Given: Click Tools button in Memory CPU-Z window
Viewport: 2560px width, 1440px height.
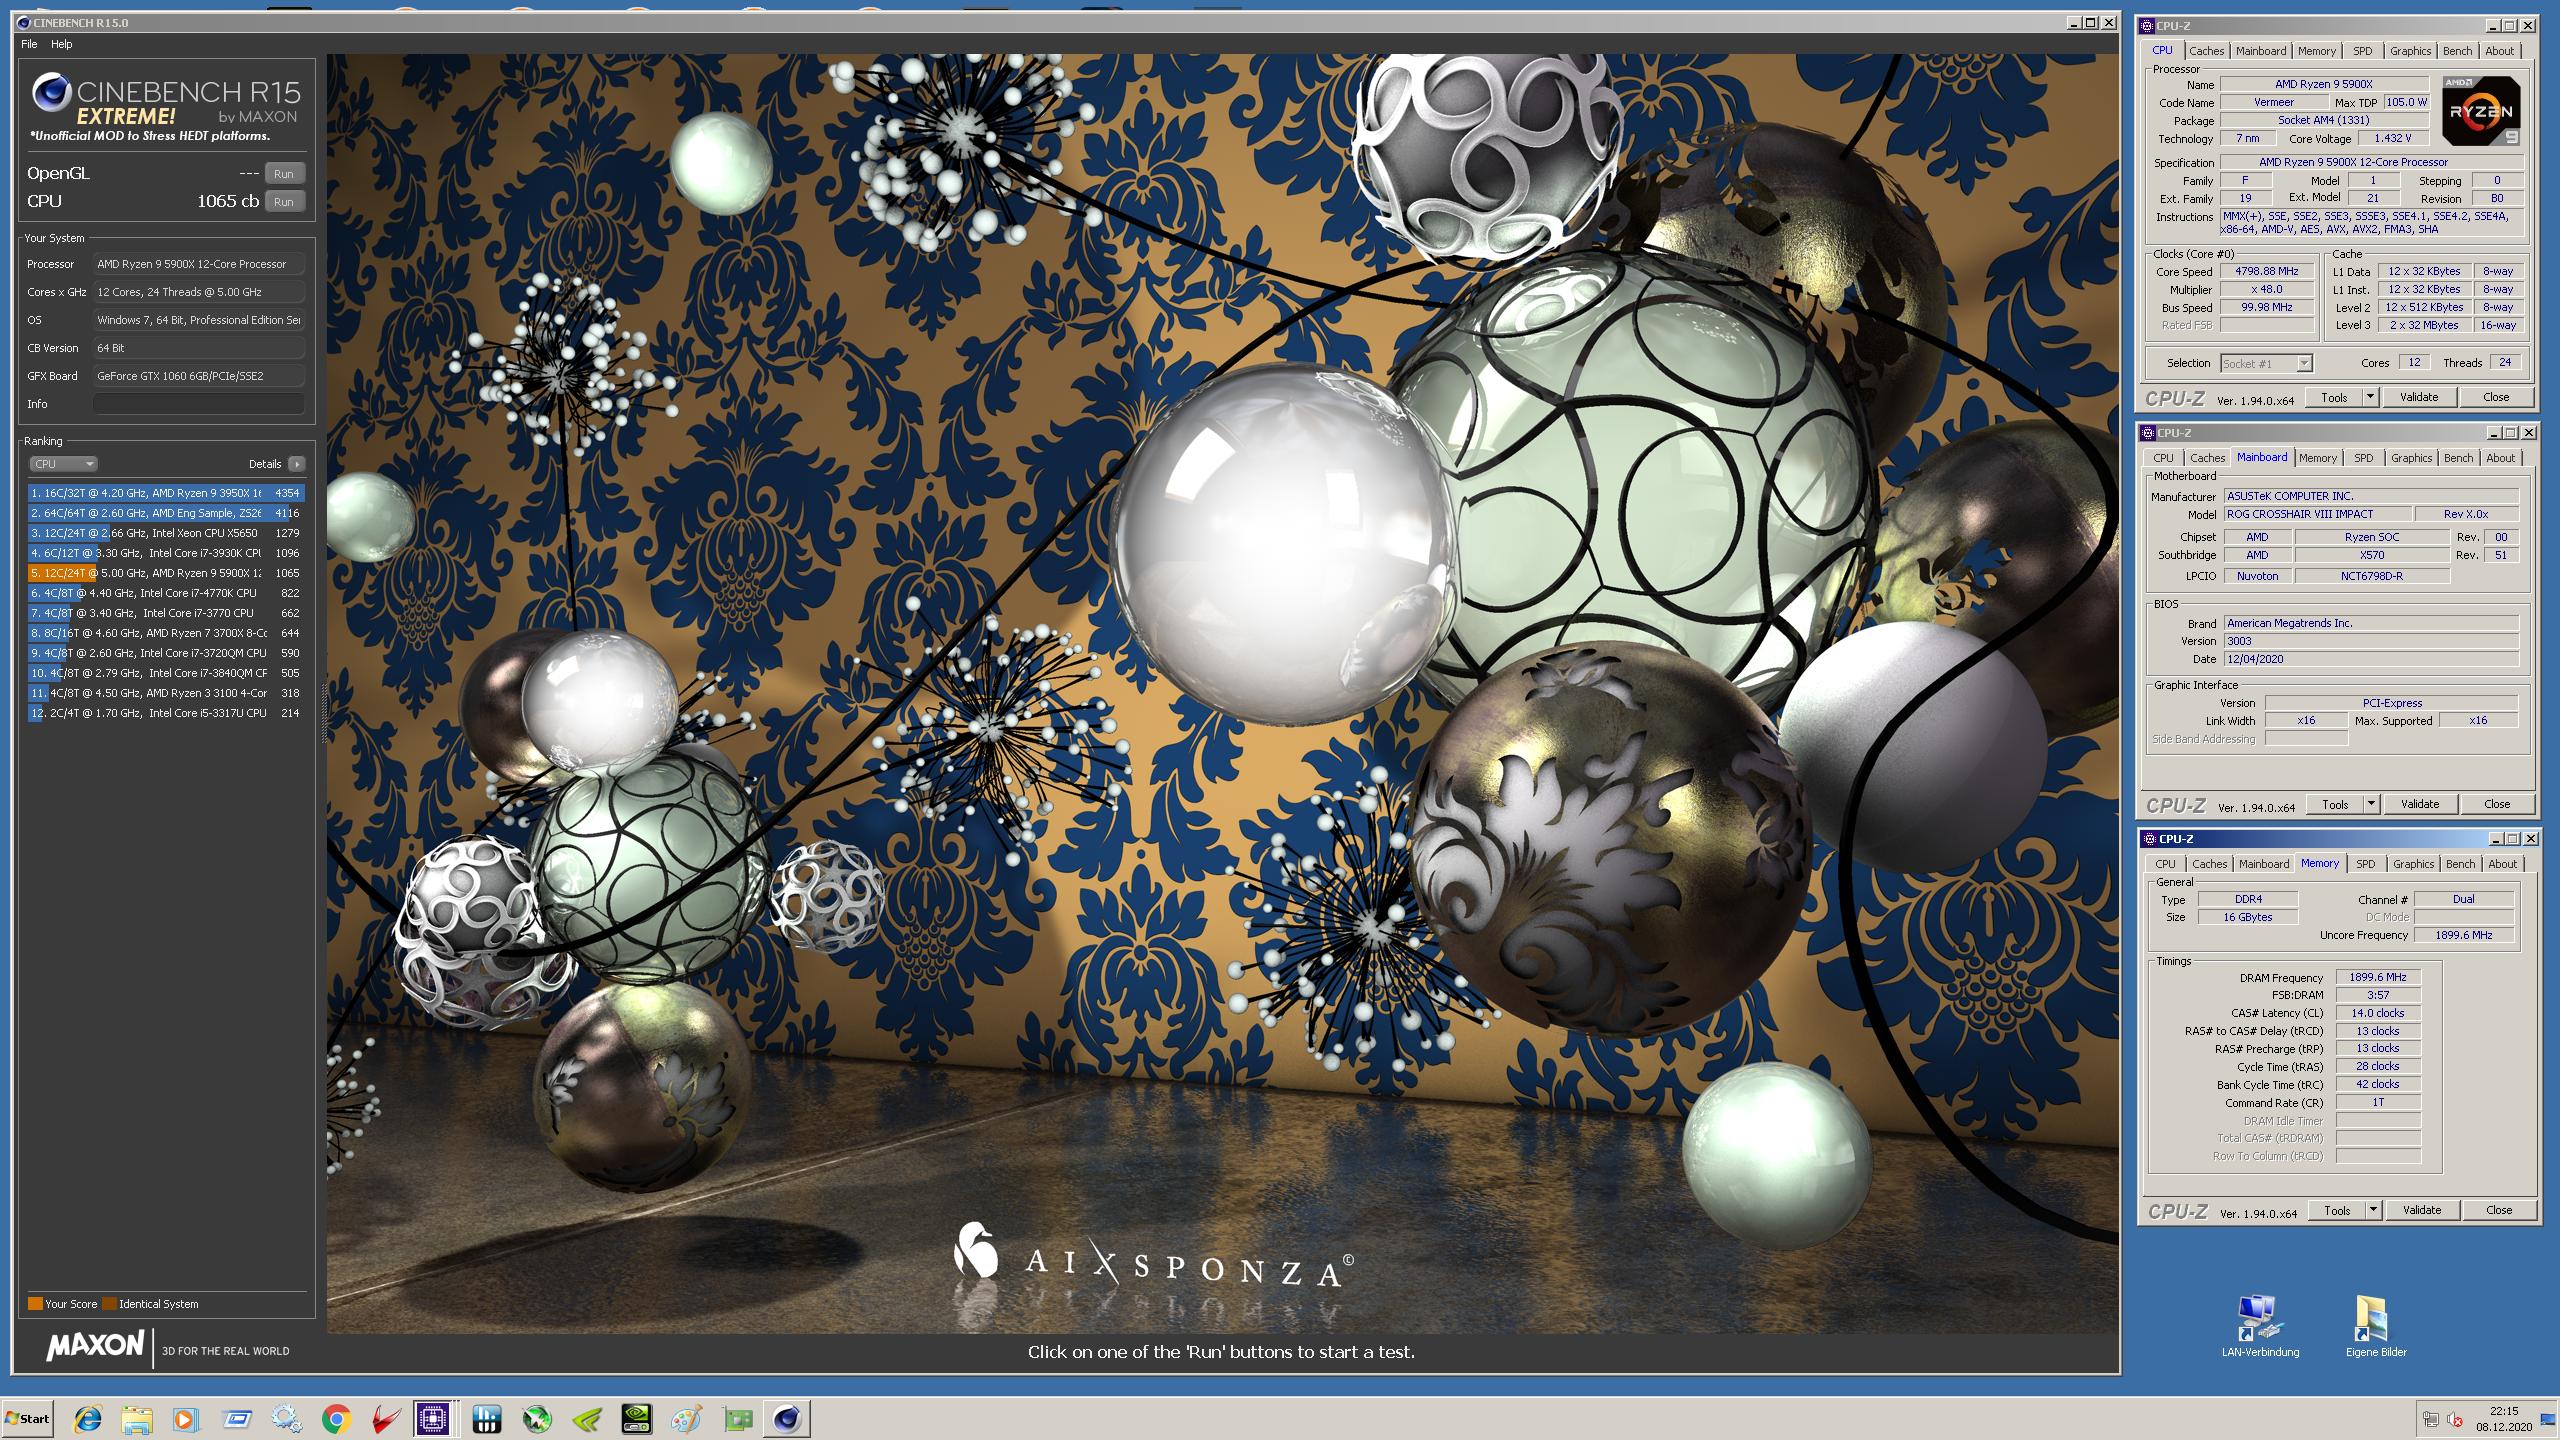Looking at the screenshot, I should (x=2337, y=1210).
